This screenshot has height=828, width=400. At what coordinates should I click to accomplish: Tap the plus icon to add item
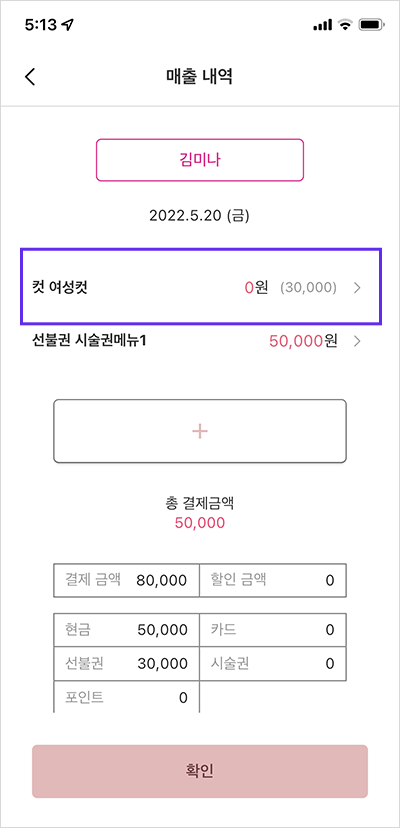[x=200, y=431]
